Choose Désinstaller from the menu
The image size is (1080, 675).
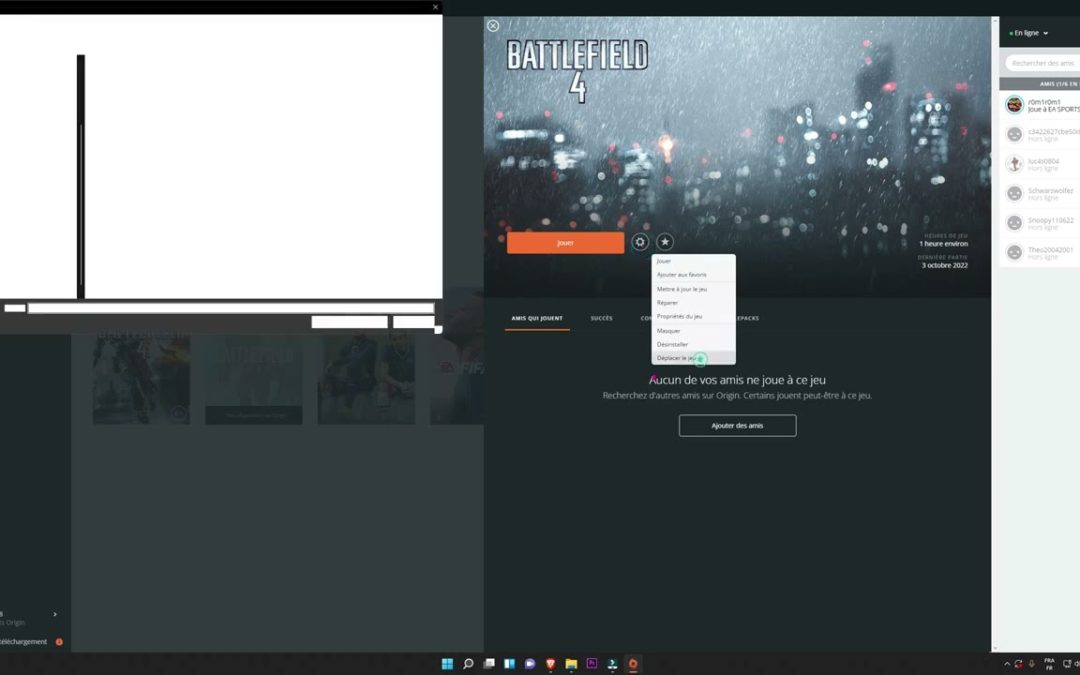point(694,344)
